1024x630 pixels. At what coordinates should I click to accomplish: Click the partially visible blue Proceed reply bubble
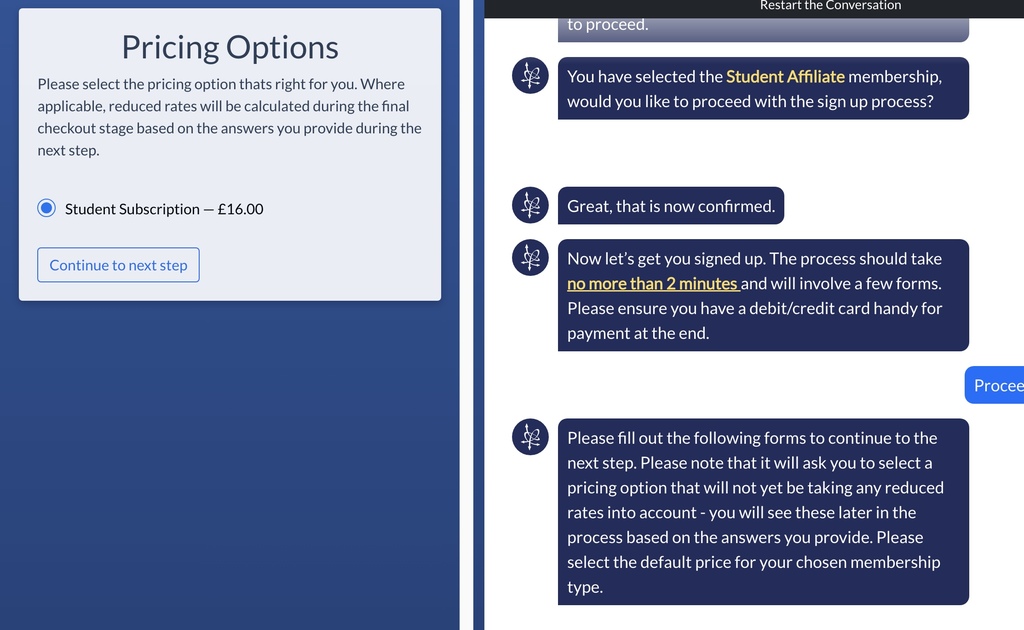[x=995, y=385]
